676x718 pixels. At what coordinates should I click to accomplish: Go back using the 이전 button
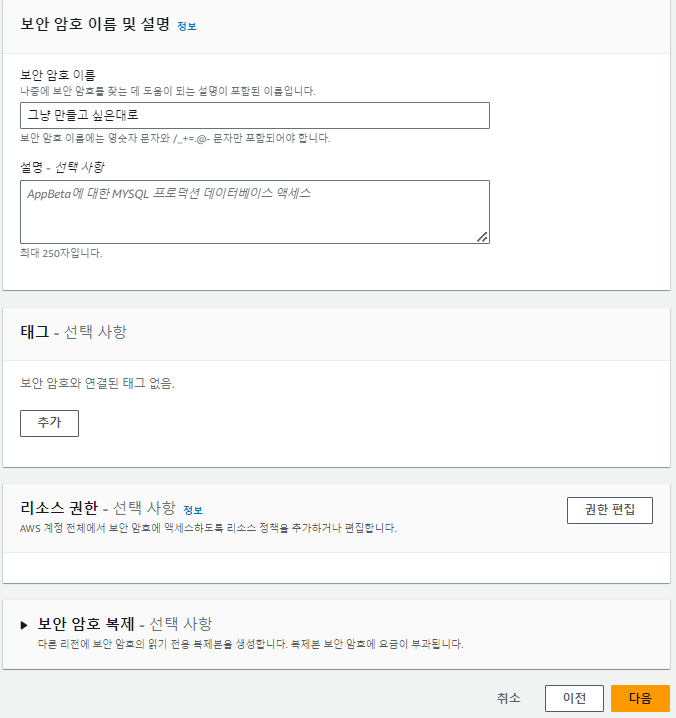point(574,698)
